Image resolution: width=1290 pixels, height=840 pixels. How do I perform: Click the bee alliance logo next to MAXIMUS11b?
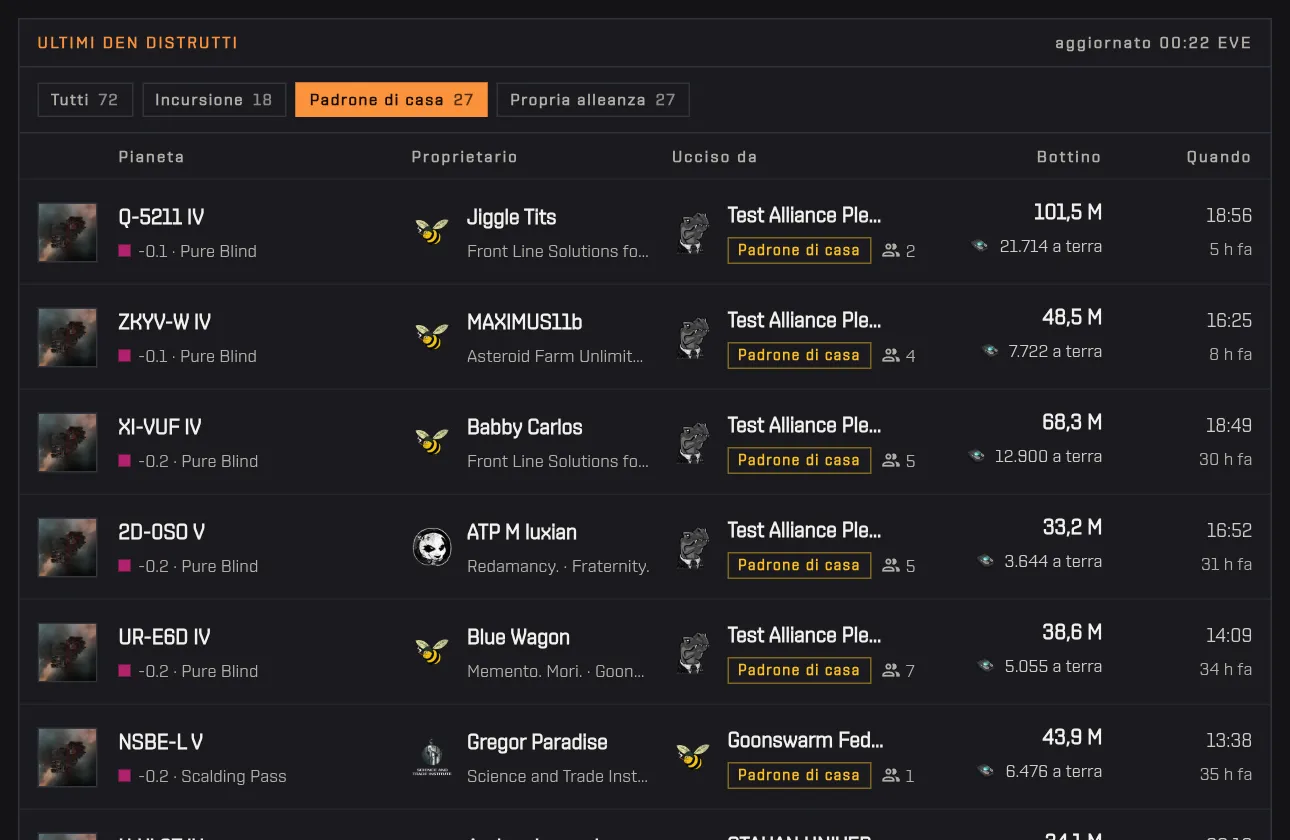(432, 337)
